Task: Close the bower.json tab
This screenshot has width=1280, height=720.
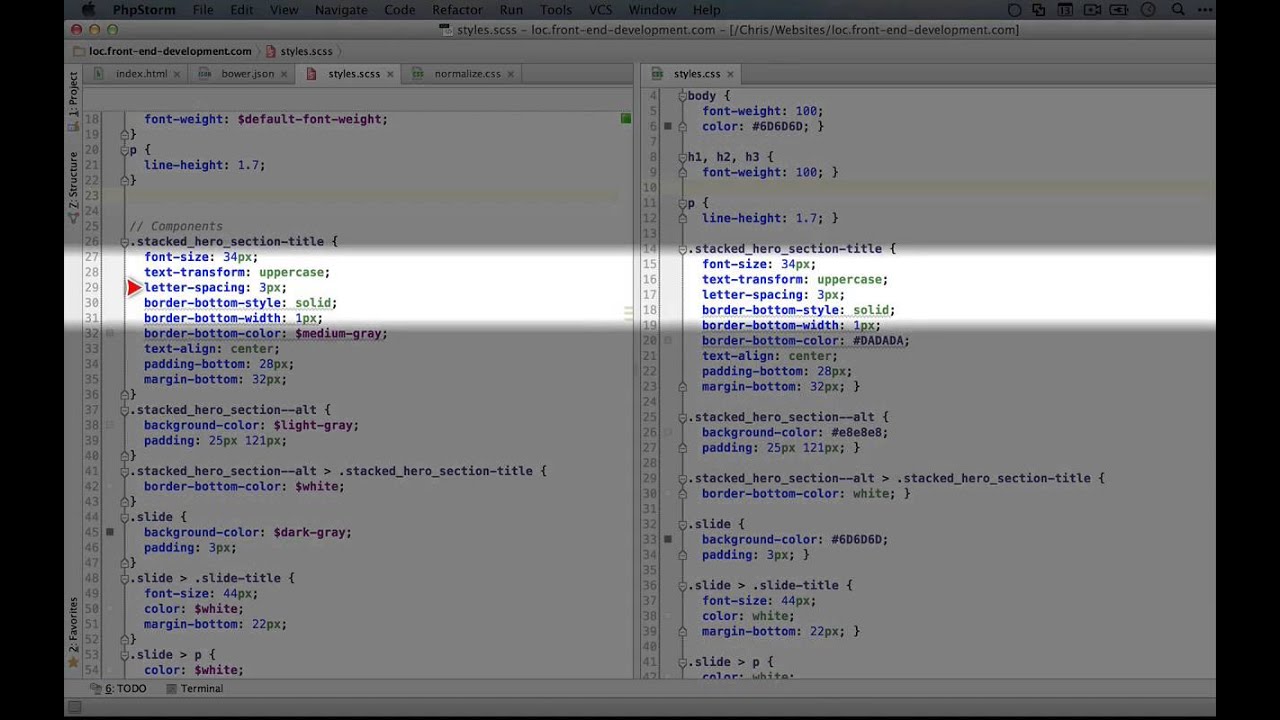Action: (284, 74)
